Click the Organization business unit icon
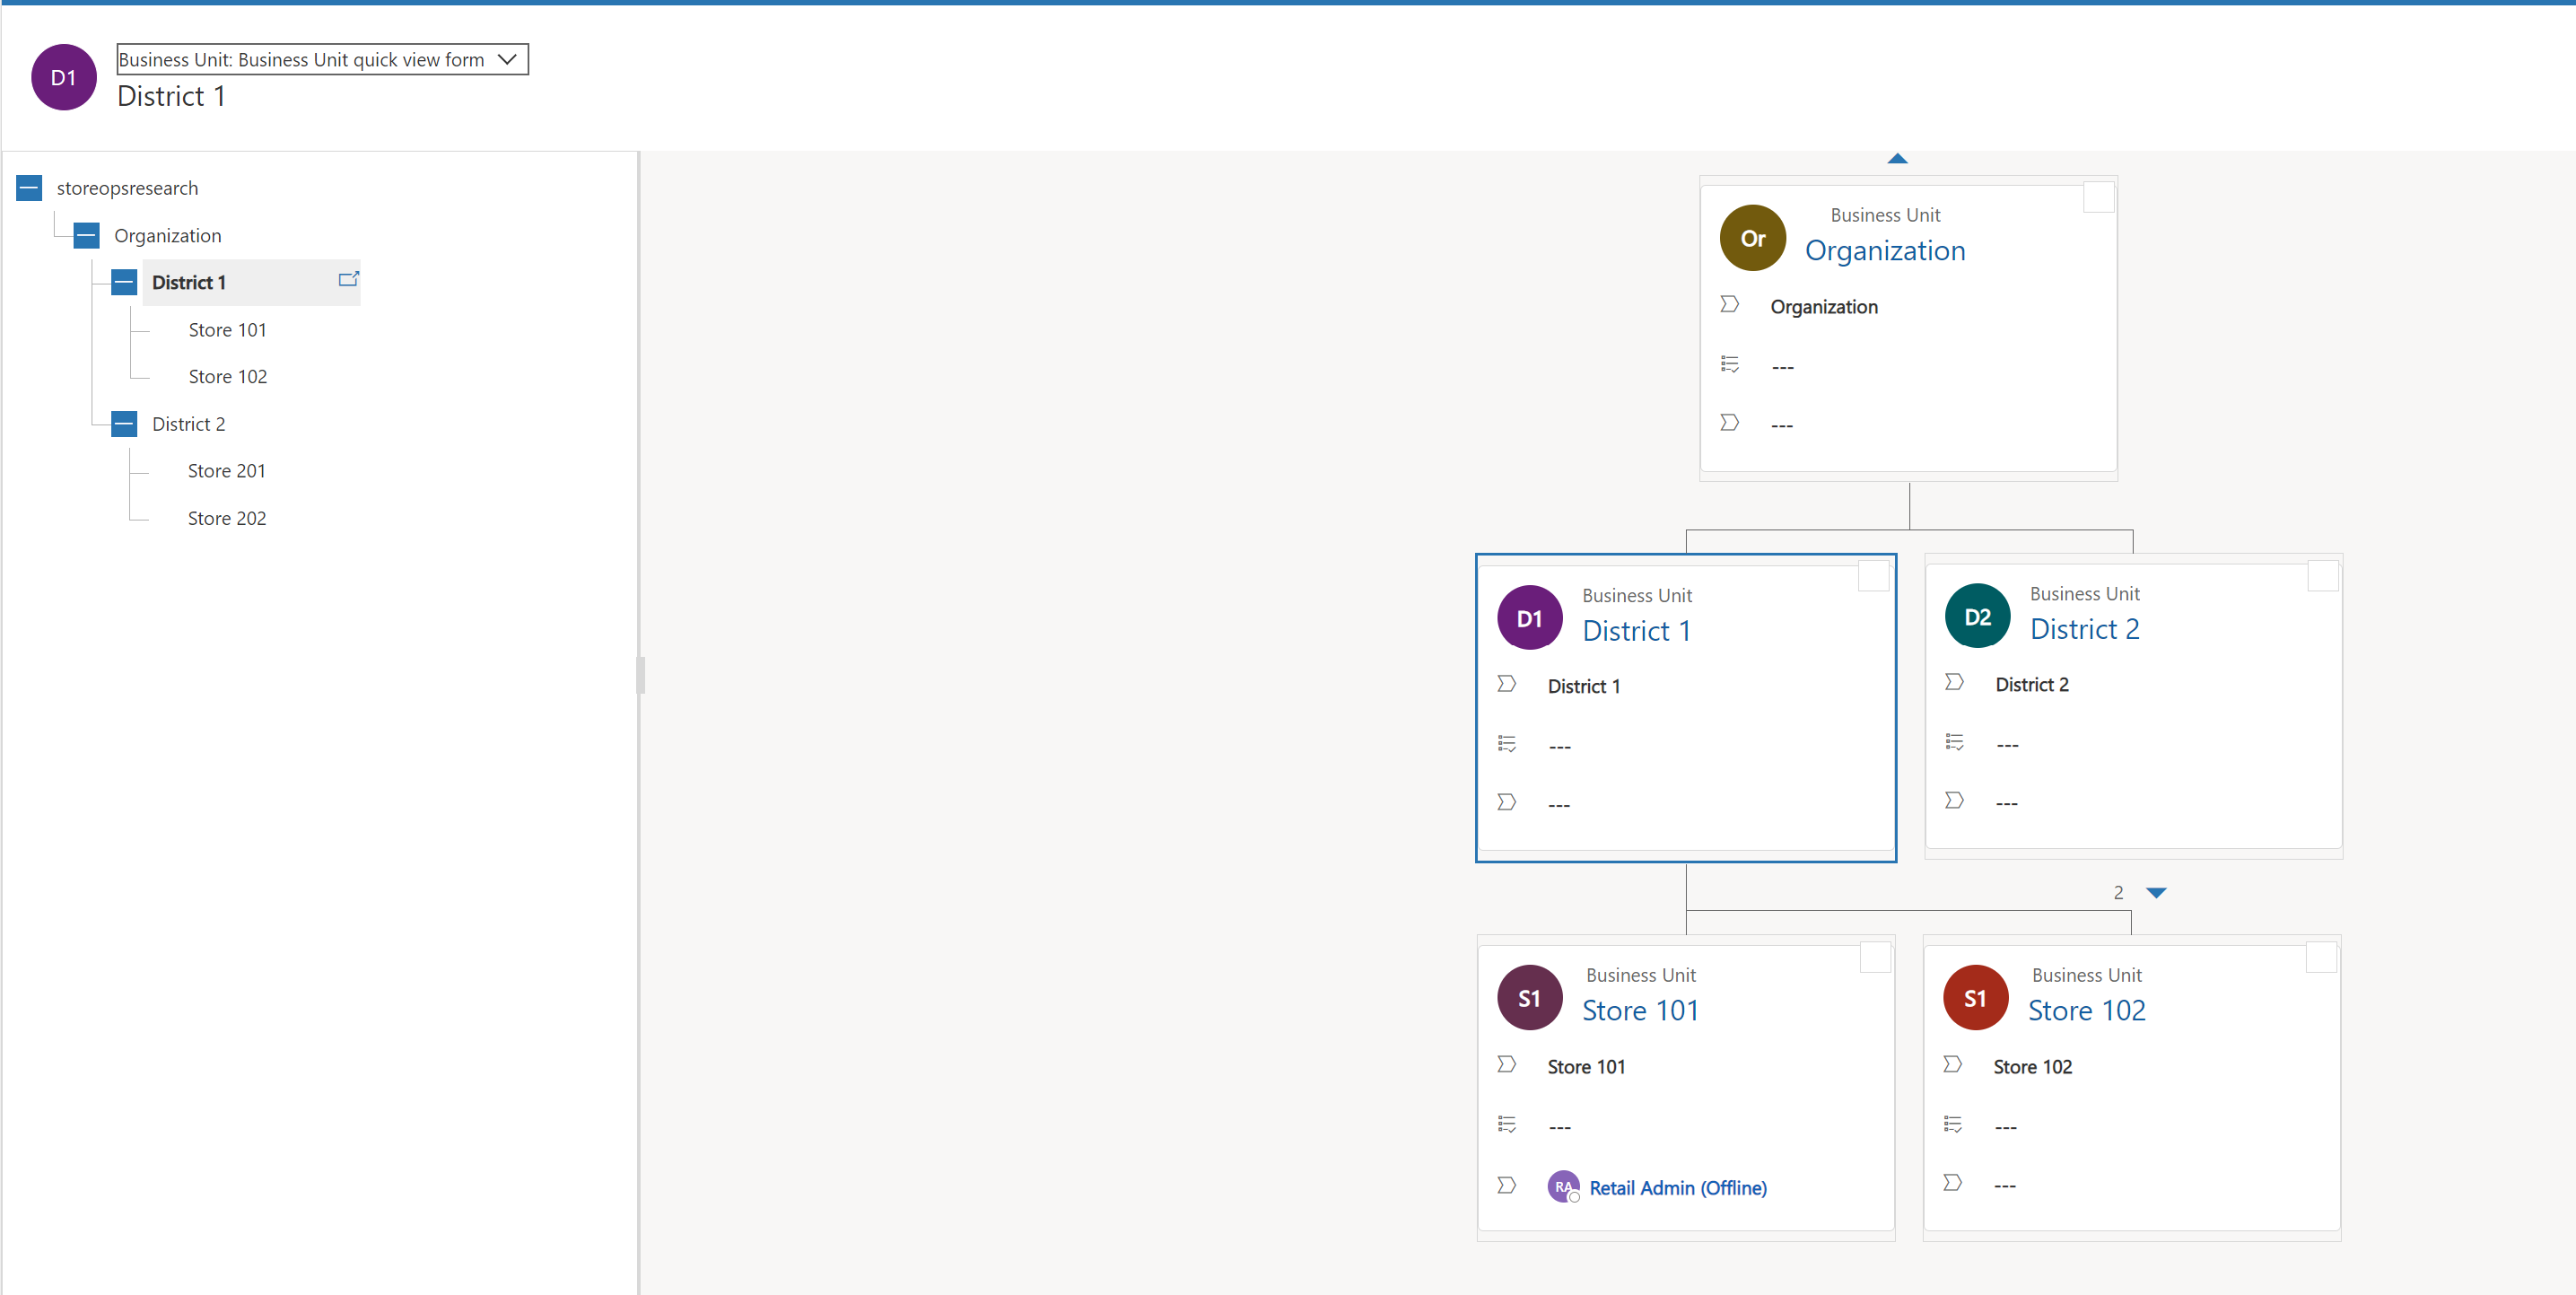The height and width of the screenshot is (1295, 2576). point(1753,238)
